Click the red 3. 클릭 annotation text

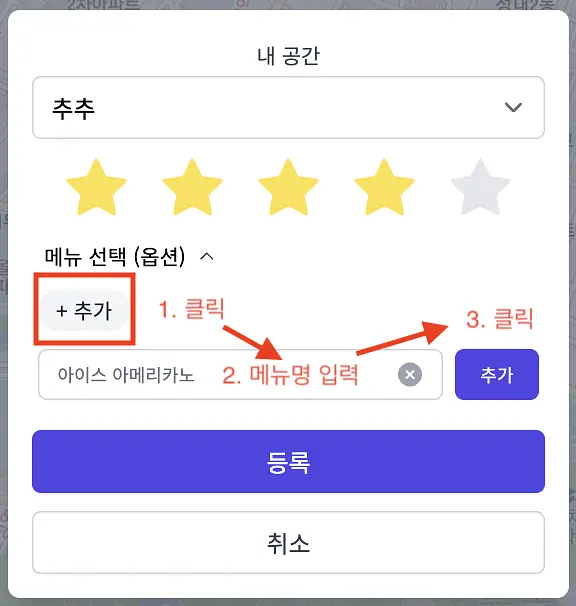(500, 319)
